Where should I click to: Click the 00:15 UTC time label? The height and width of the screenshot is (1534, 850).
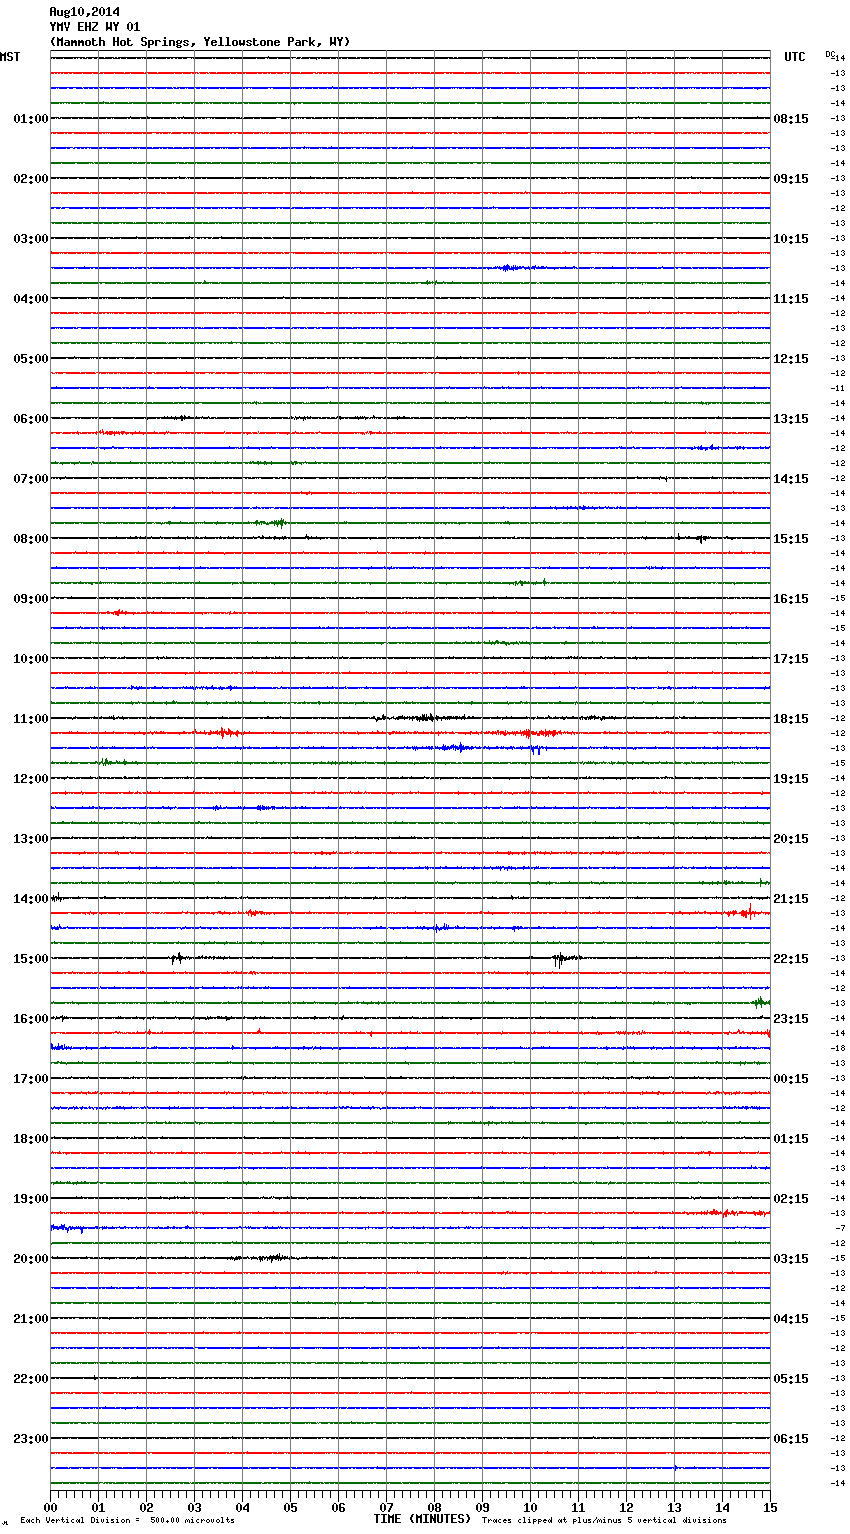tap(791, 1079)
